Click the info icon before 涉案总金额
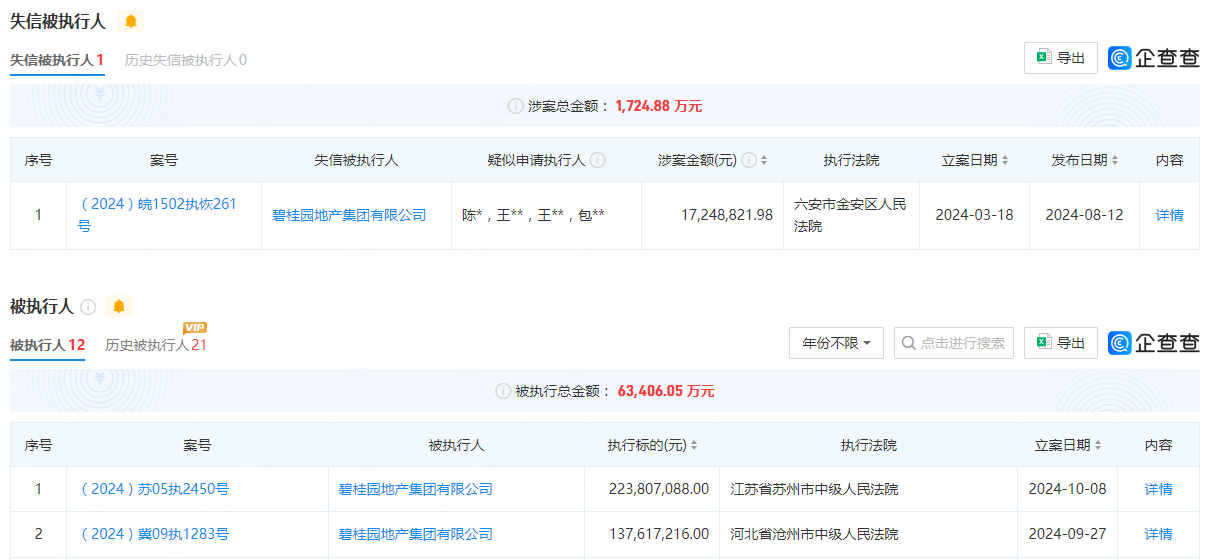Screen dimensions: 1210x560 pyautogui.click(x=515, y=106)
